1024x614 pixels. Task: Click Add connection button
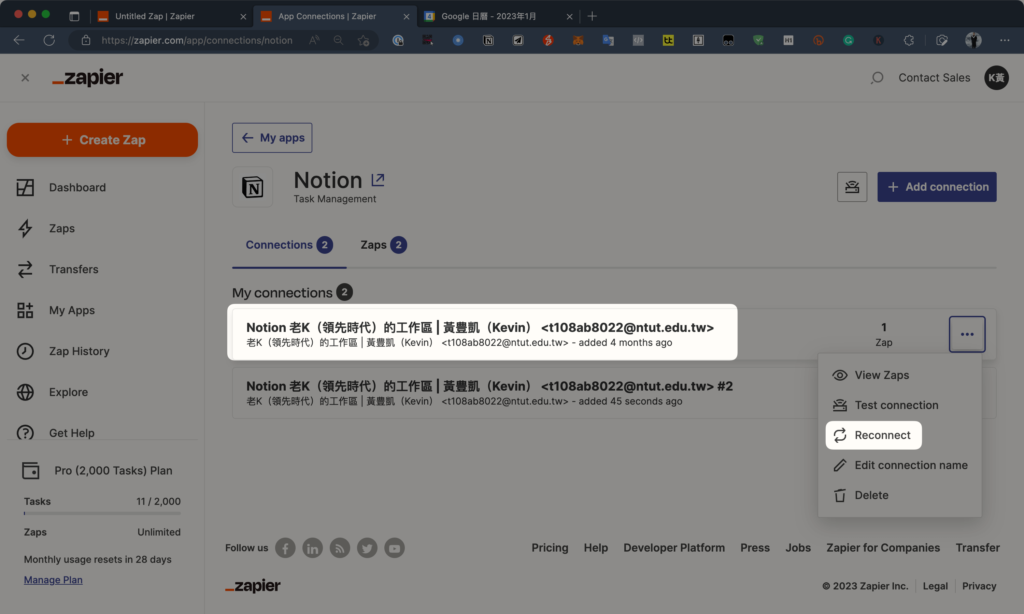point(936,187)
